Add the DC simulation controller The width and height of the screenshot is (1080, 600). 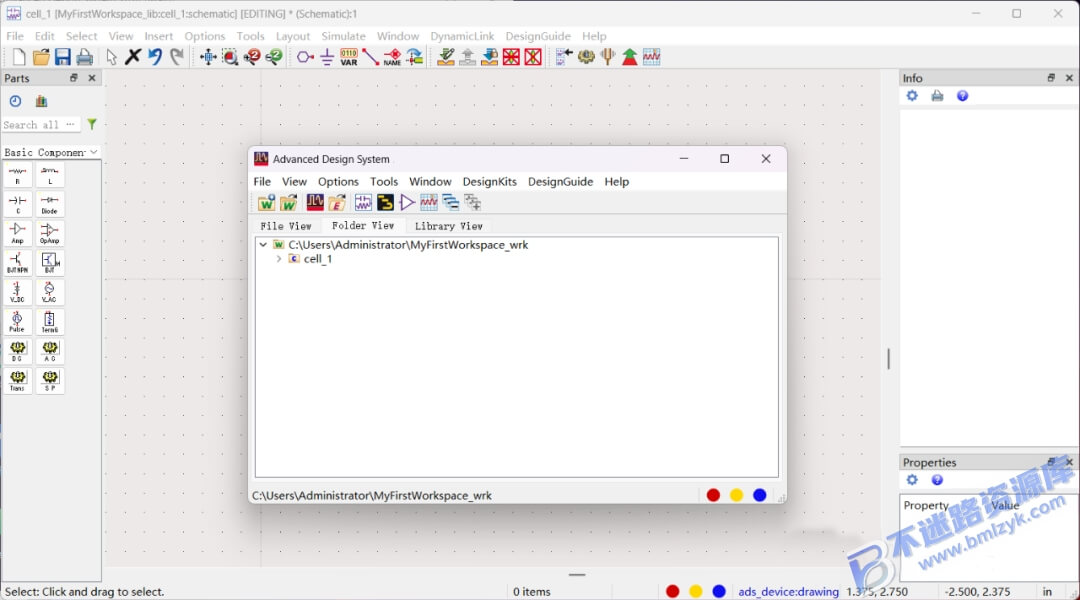[18, 351]
